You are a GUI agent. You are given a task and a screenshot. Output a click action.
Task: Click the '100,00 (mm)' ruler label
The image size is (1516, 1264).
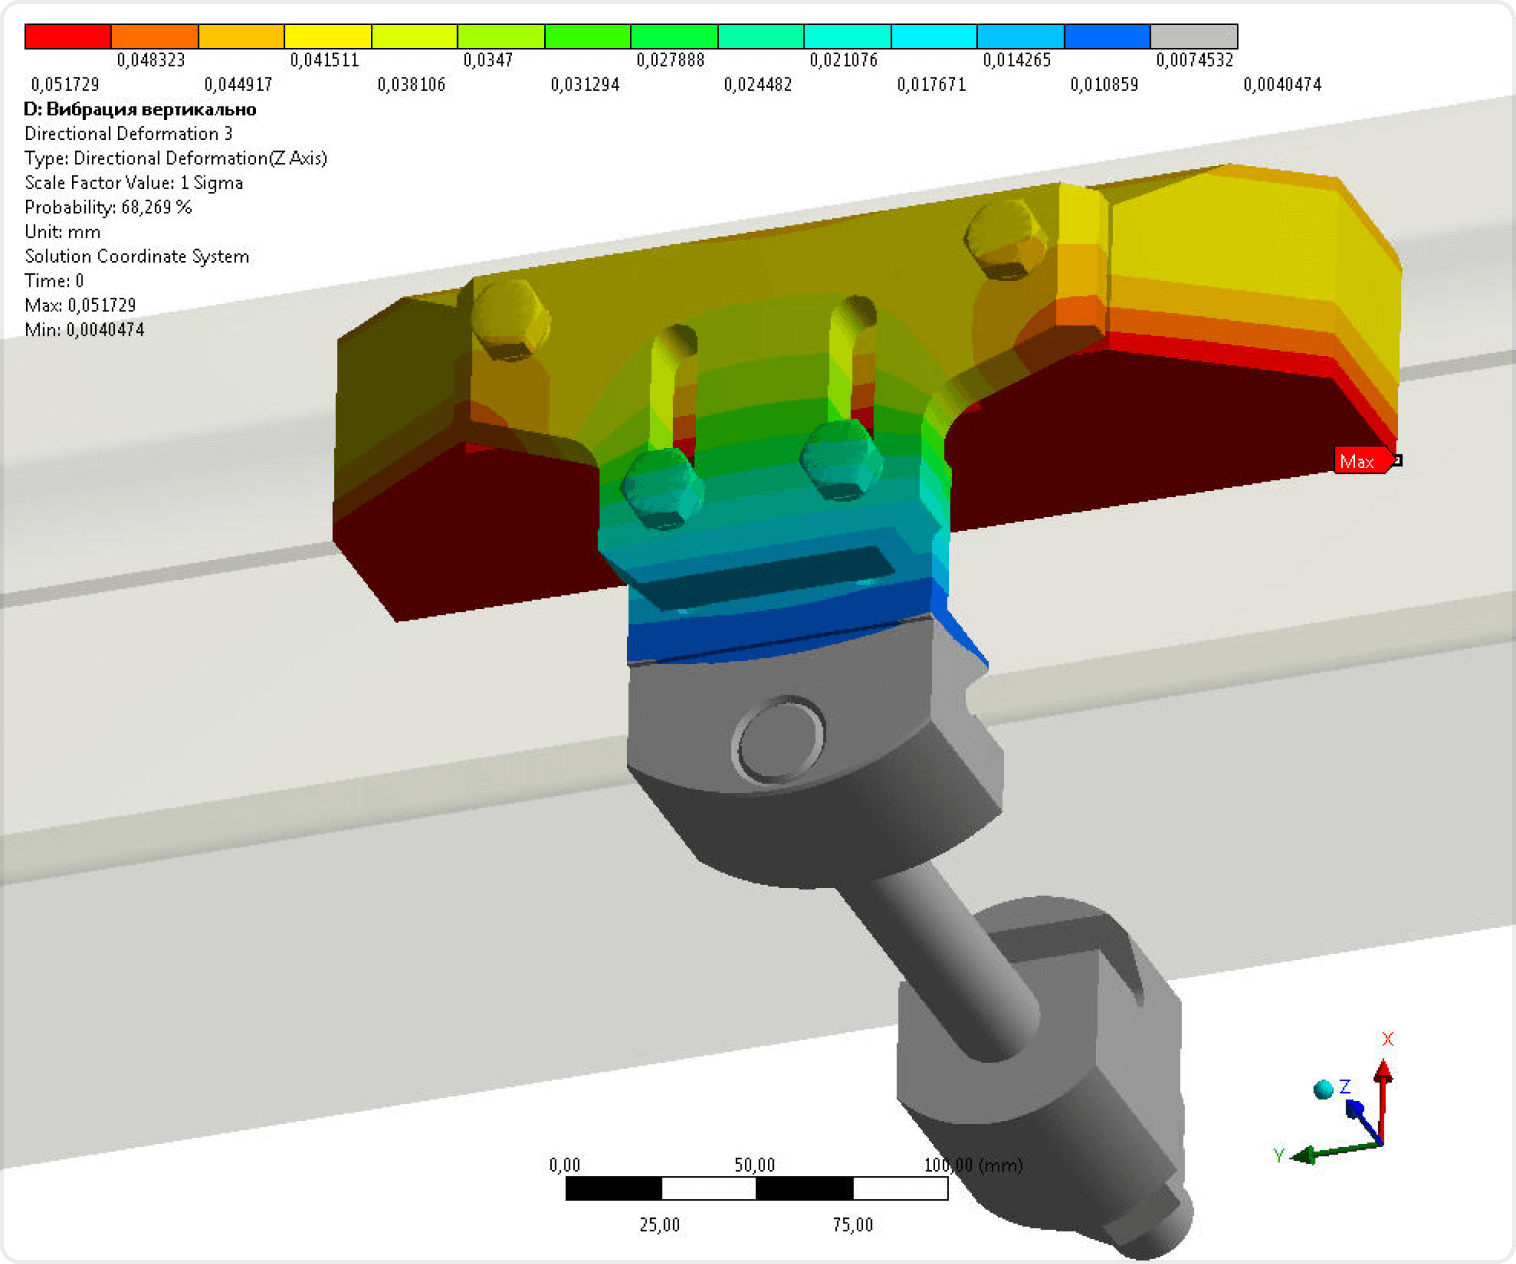pos(973,1165)
